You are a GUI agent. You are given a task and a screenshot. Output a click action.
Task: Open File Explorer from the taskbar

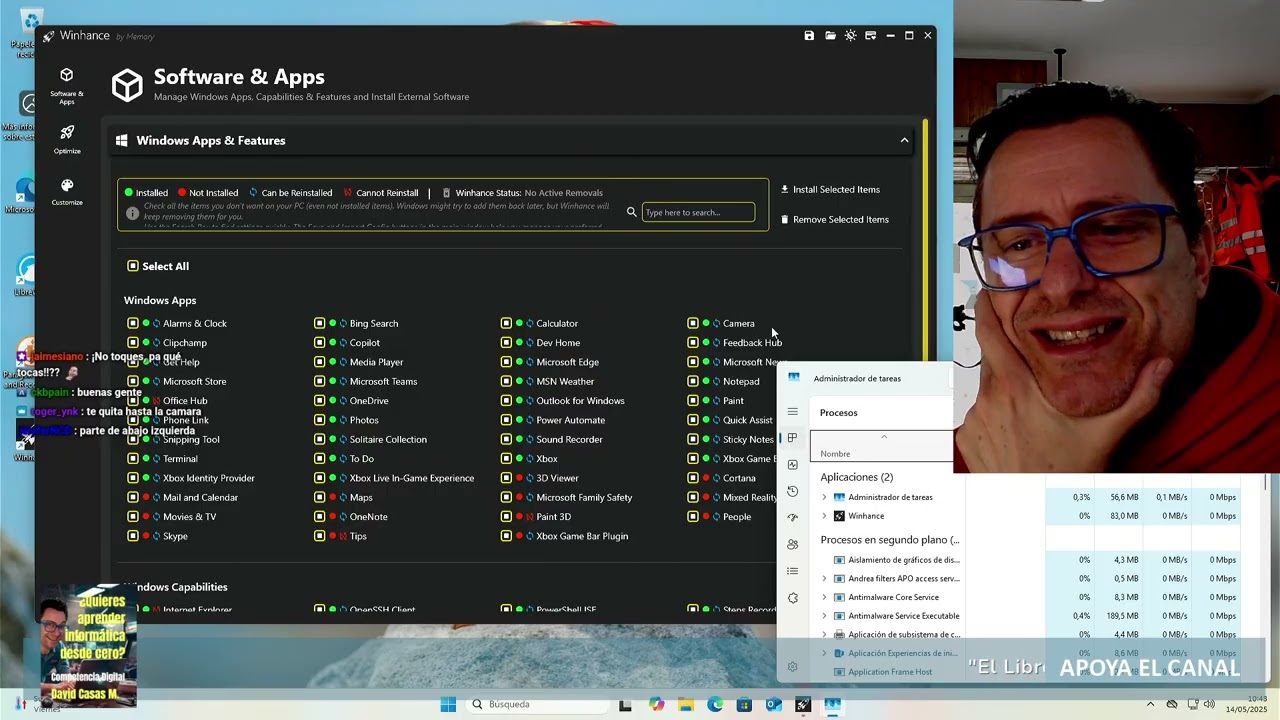686,704
